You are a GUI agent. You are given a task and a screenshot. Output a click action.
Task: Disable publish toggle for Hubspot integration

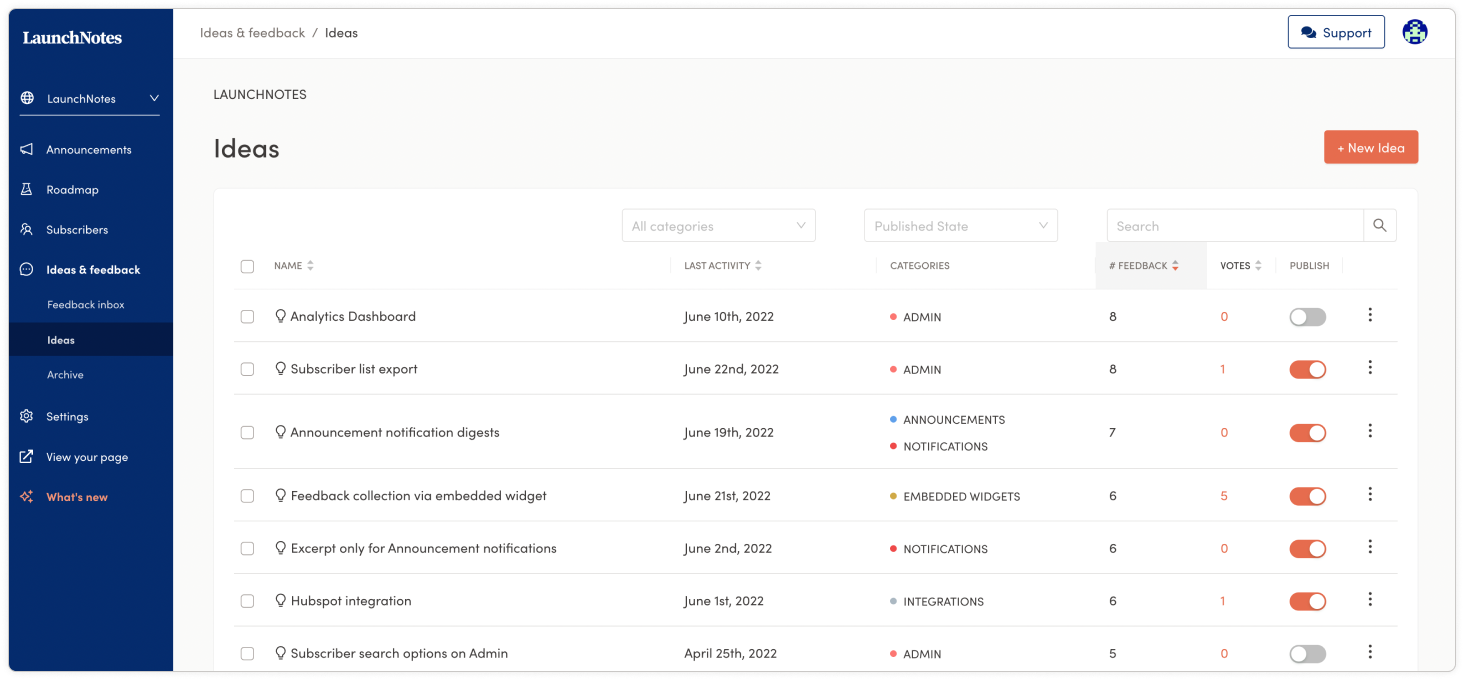1308,602
